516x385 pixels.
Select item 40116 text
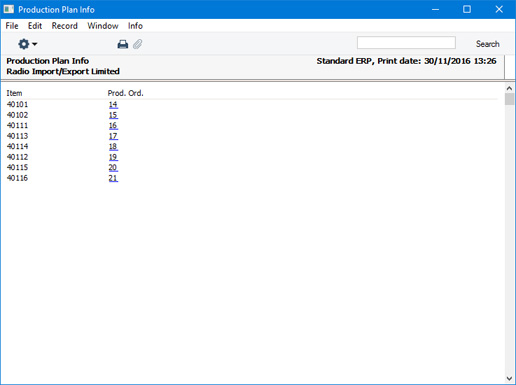coord(17,178)
